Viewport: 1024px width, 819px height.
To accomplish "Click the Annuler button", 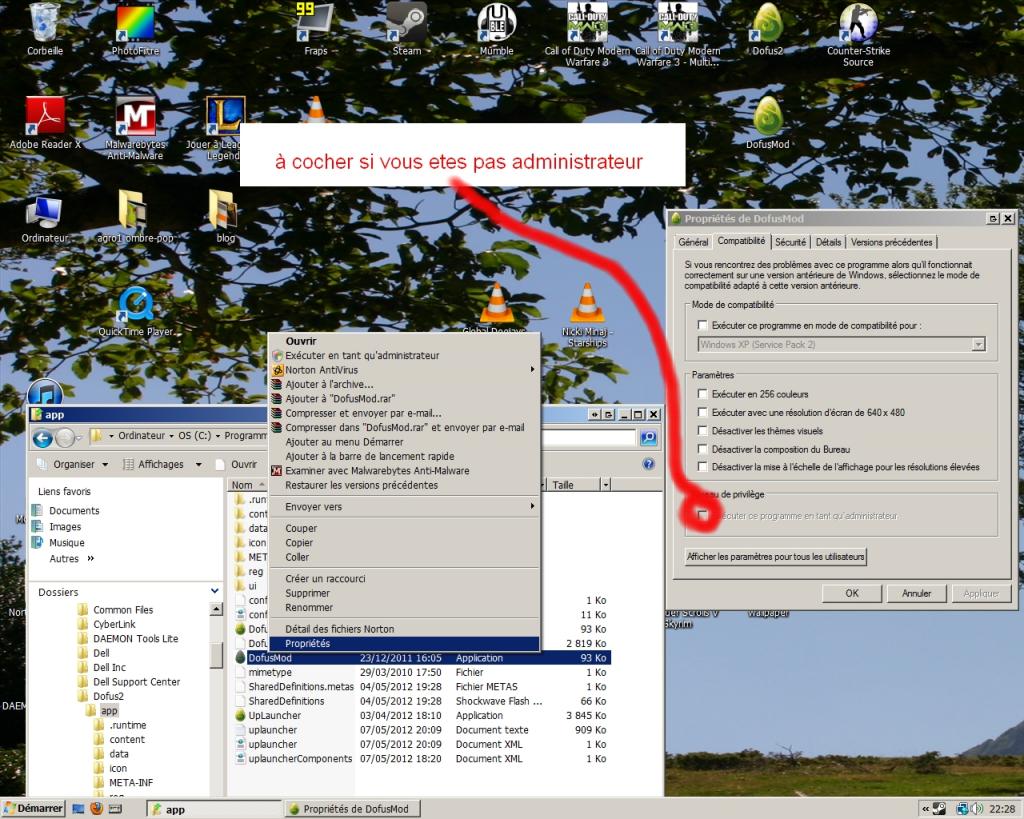I will tap(916, 593).
